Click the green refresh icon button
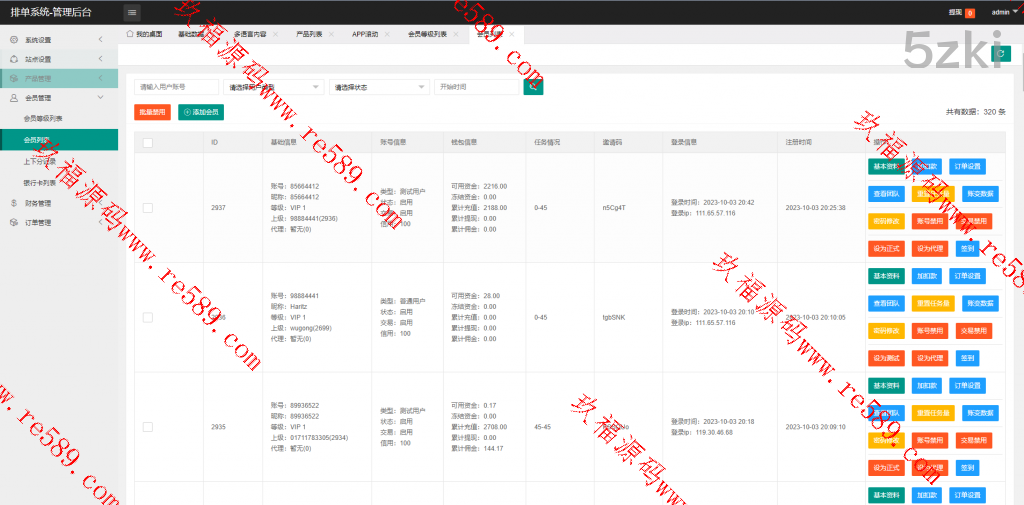 997,53
